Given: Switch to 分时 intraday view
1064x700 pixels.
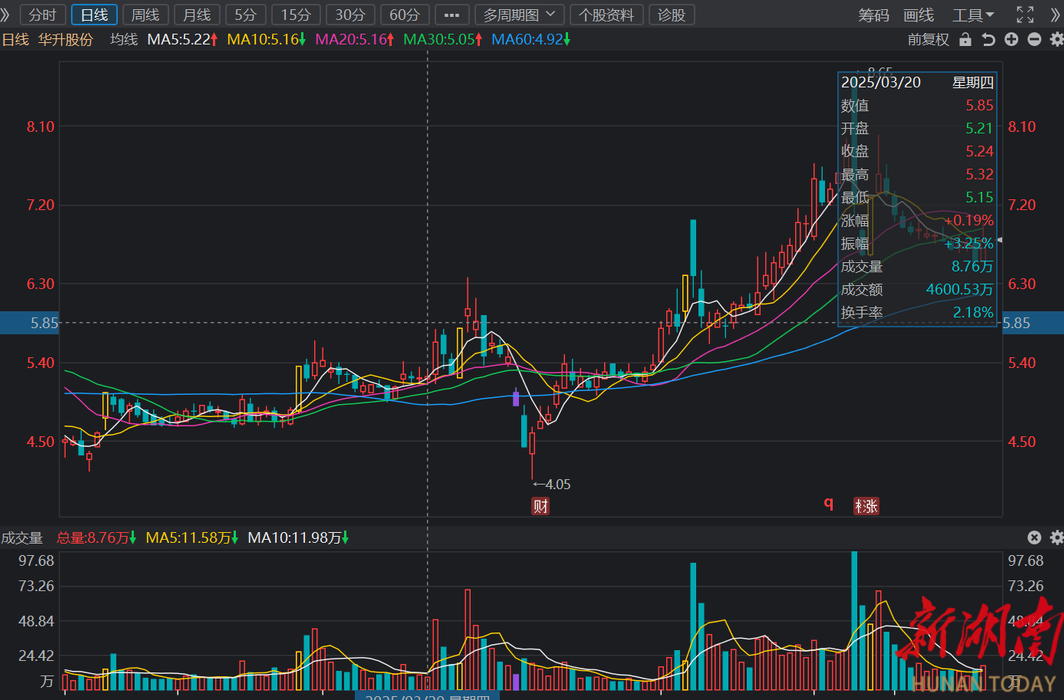Looking at the screenshot, I should 42,14.
